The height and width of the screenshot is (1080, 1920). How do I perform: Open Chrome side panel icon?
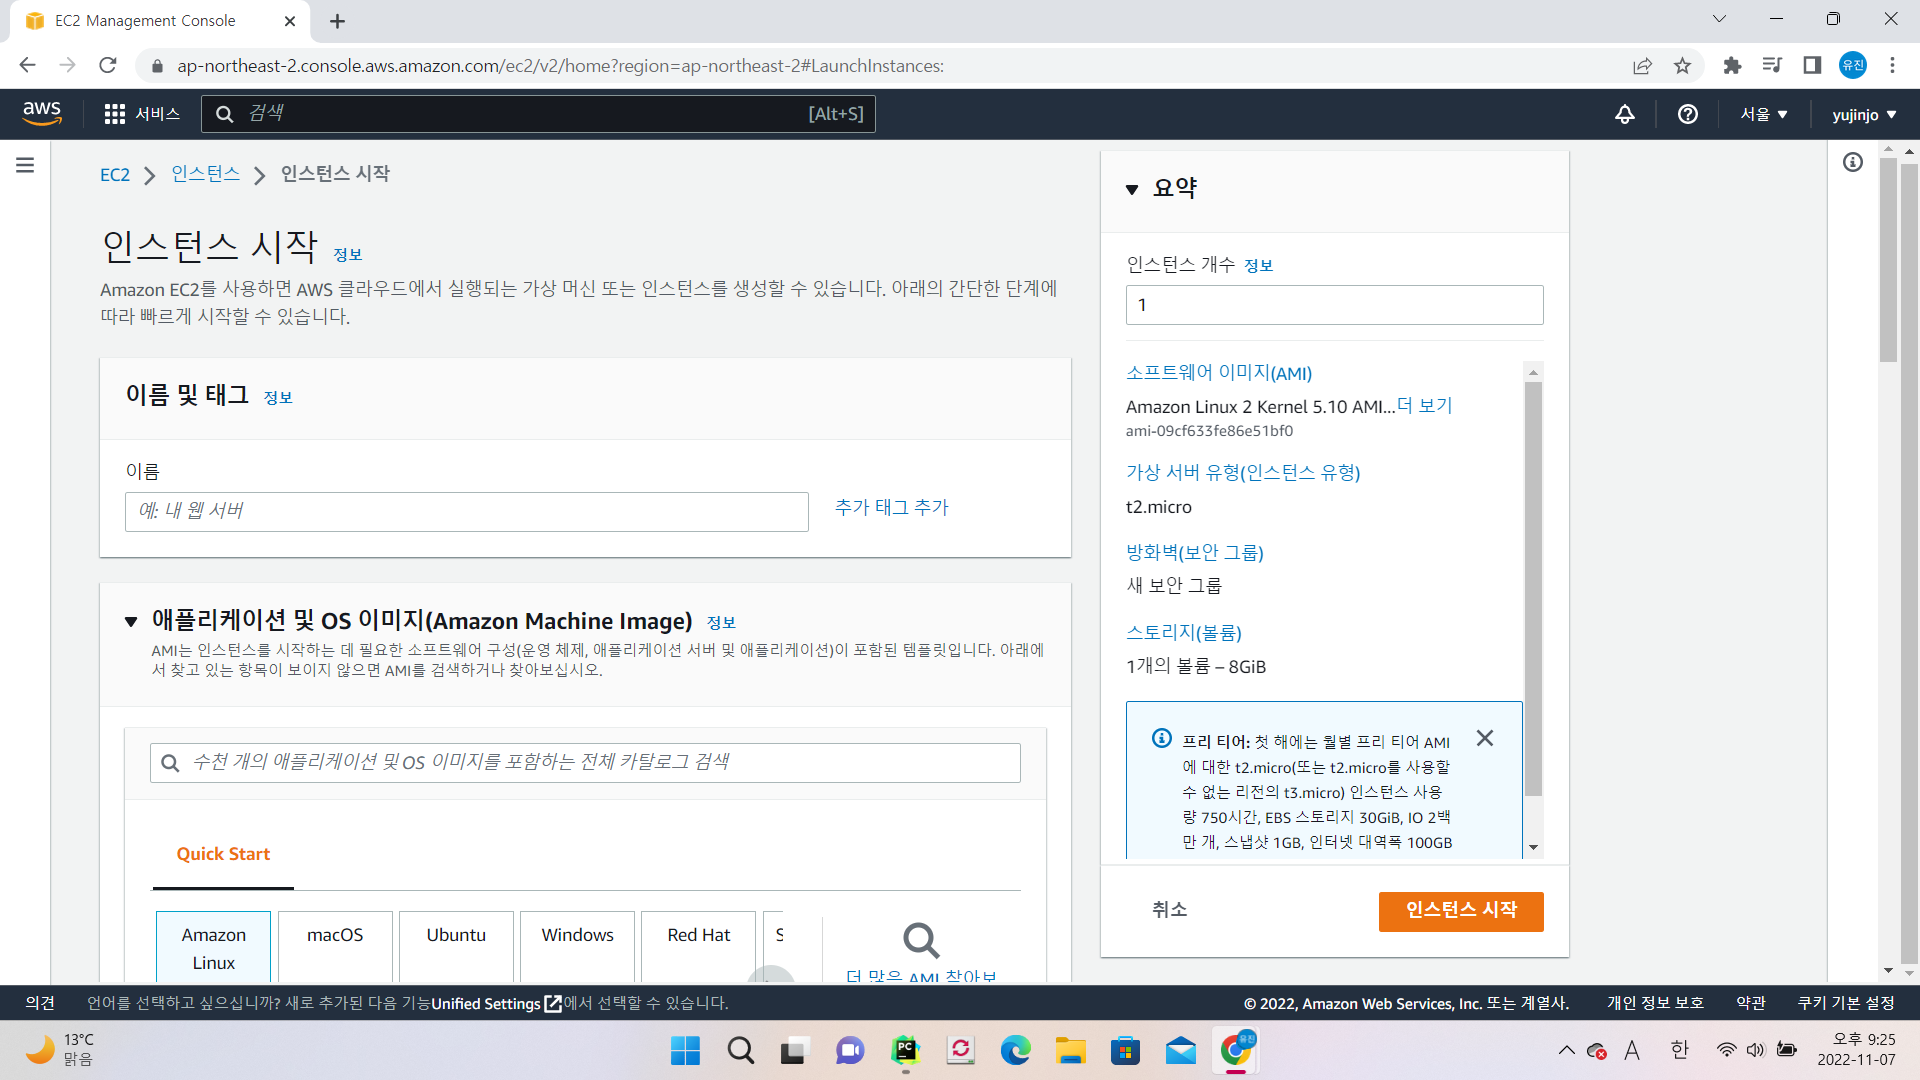click(x=1812, y=66)
